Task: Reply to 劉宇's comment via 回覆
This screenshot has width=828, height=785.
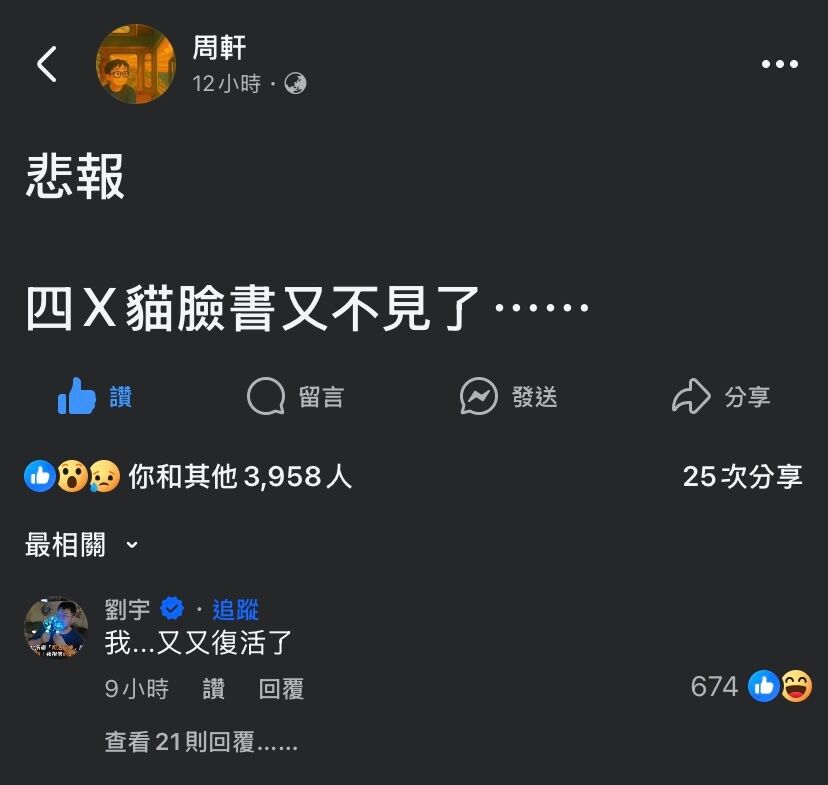Action: coord(281,689)
